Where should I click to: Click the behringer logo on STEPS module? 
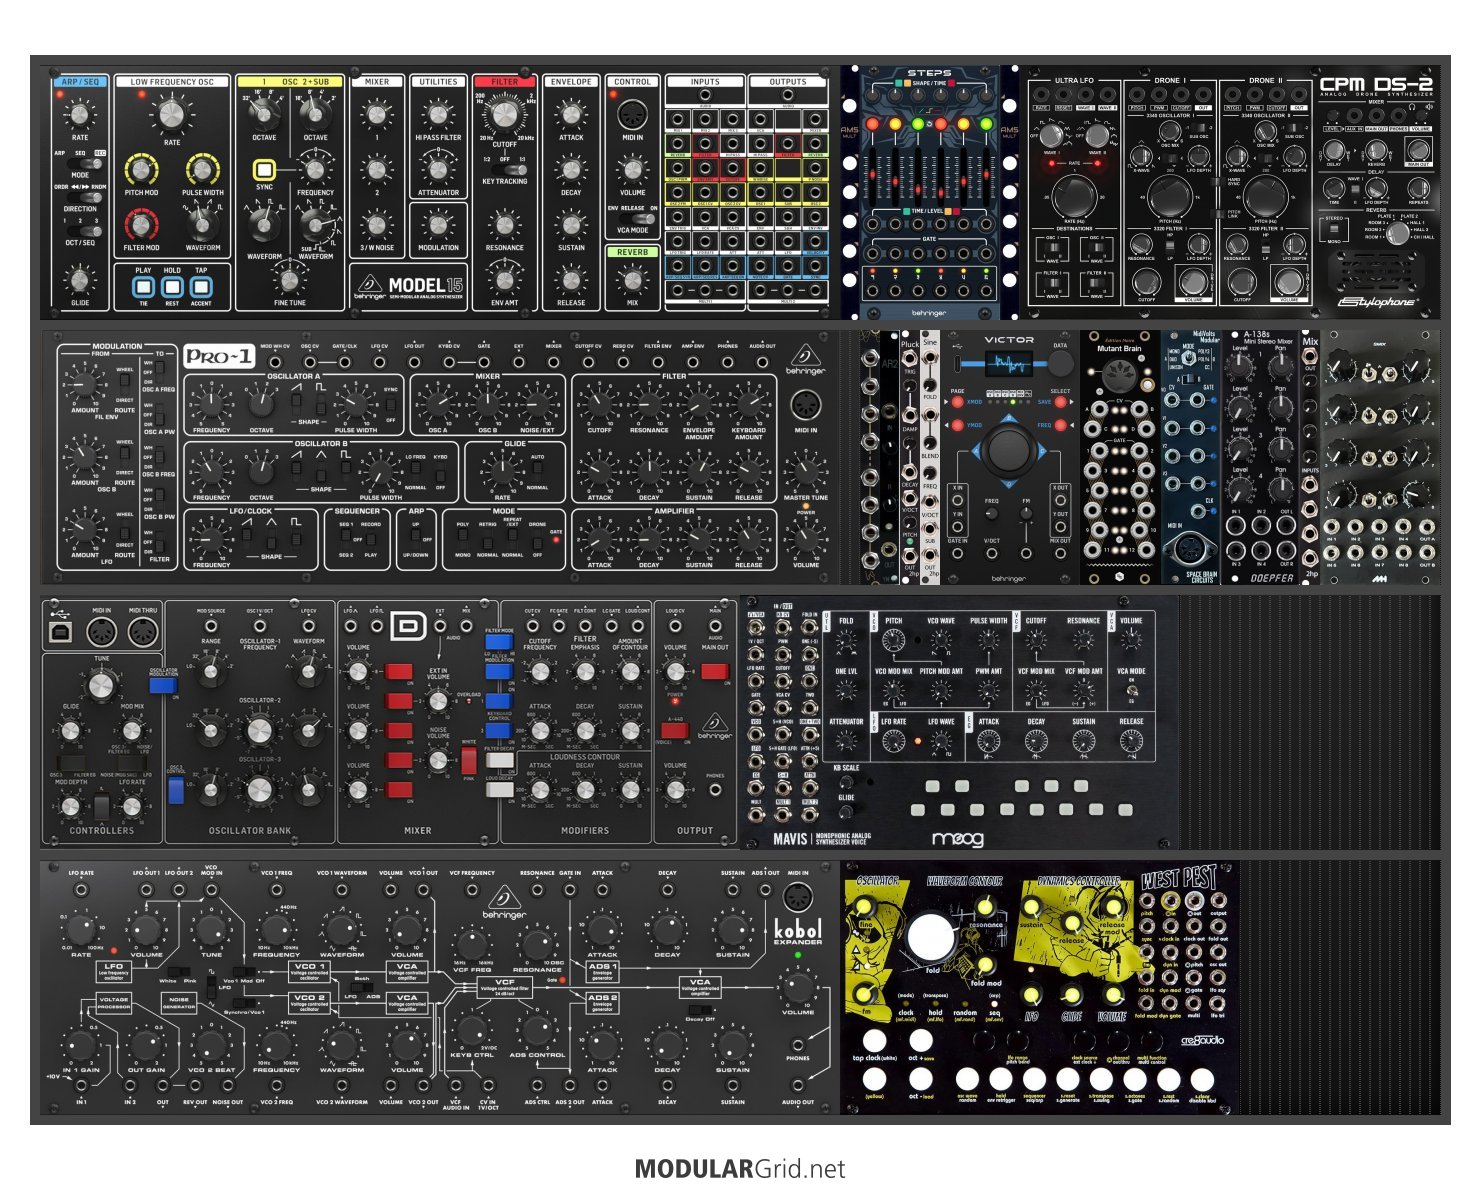pyautogui.click(x=928, y=313)
